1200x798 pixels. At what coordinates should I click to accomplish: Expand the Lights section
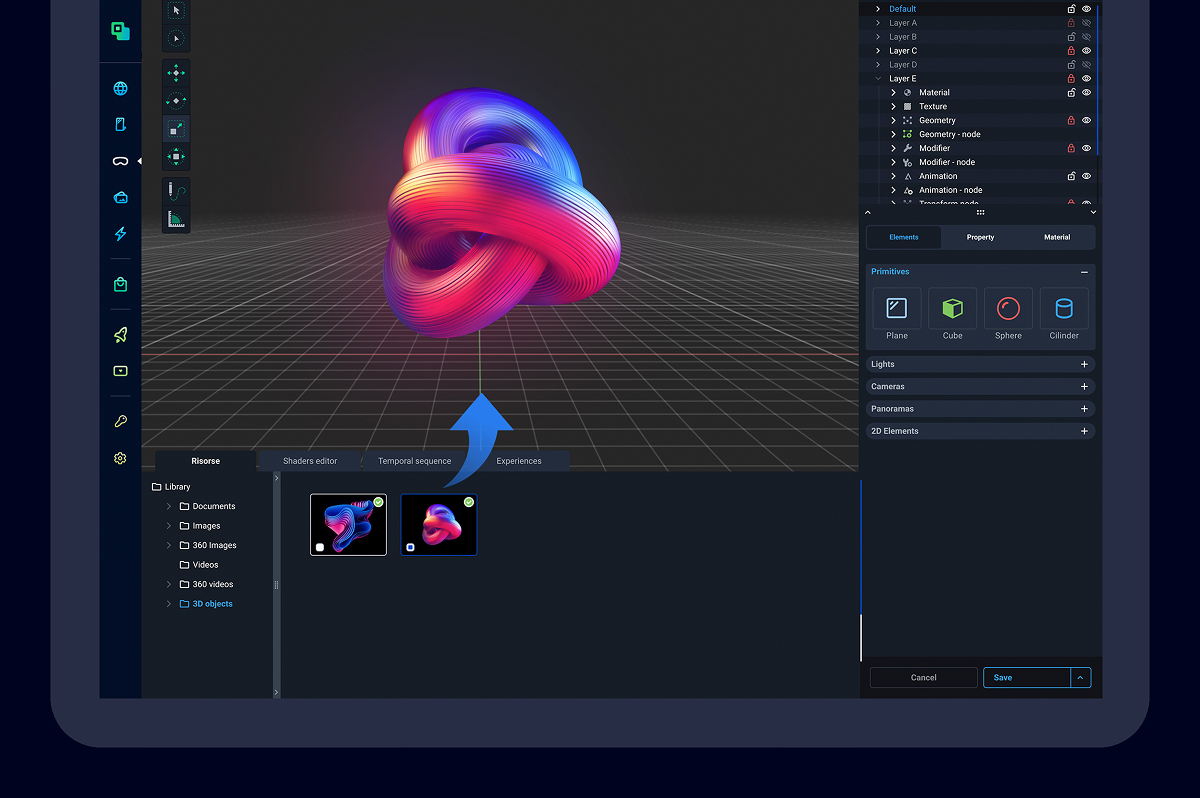coord(1084,365)
